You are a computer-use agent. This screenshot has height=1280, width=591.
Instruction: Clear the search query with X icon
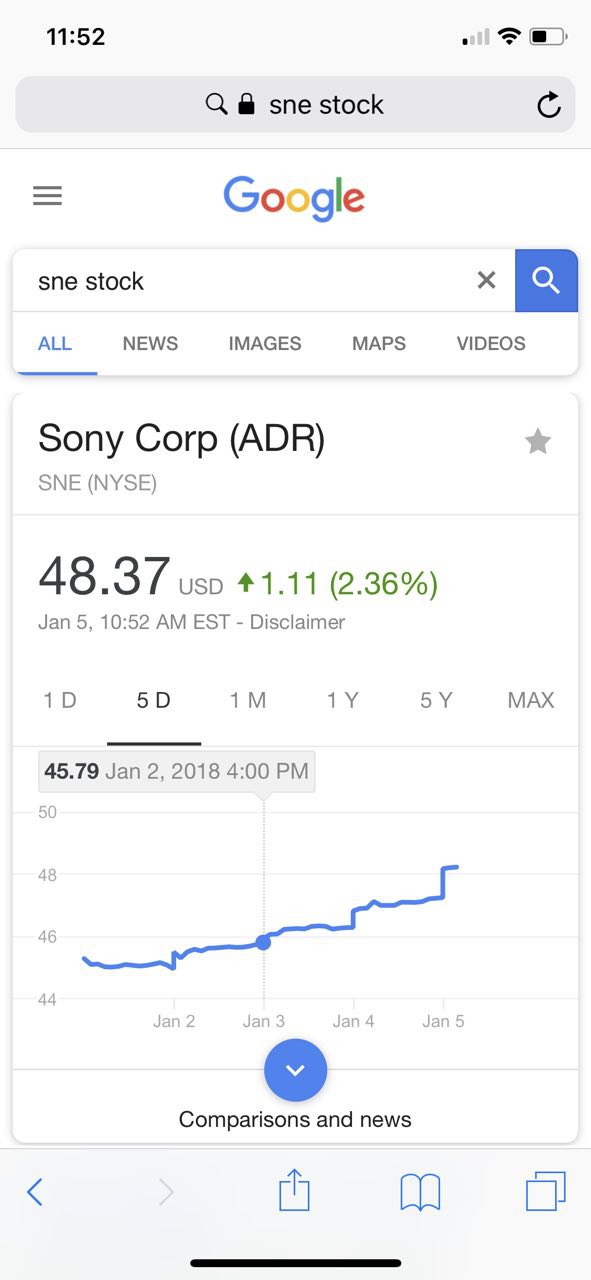click(x=486, y=281)
